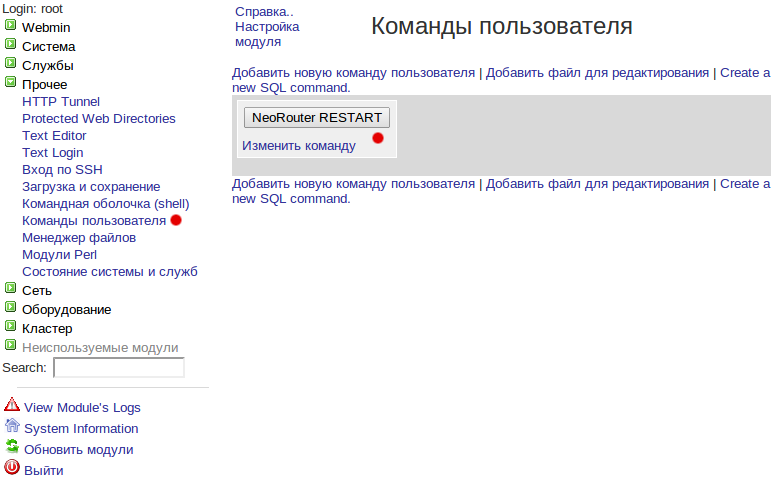Open Команды пользователя in the sidebar

pos(94,220)
